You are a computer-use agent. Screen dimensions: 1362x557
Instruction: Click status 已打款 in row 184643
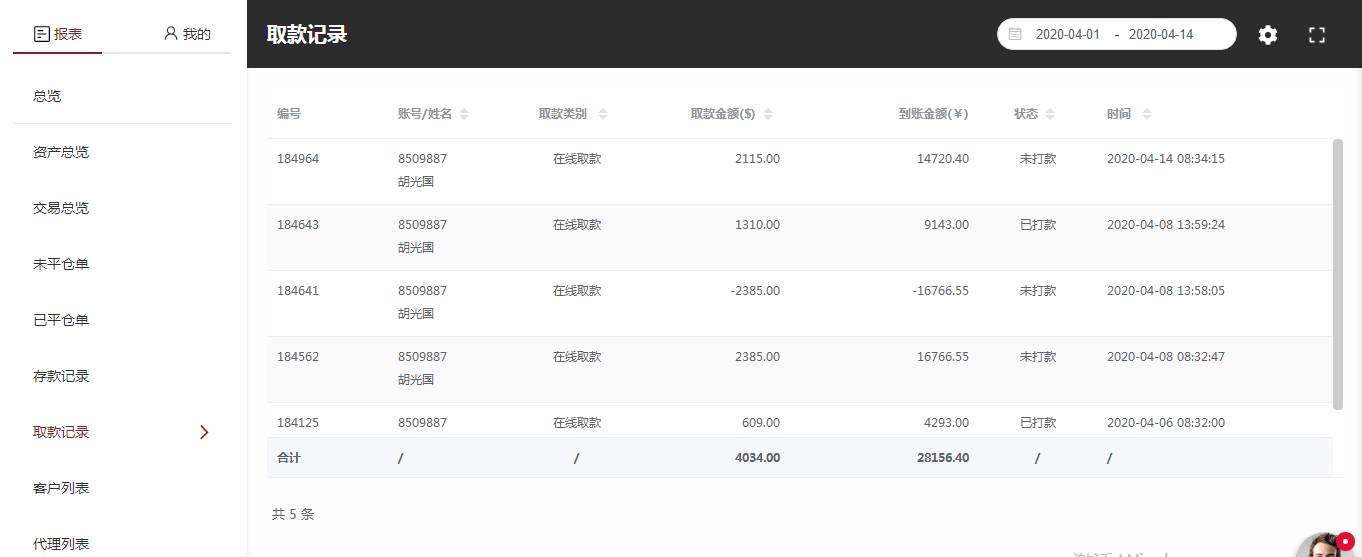(x=1038, y=225)
